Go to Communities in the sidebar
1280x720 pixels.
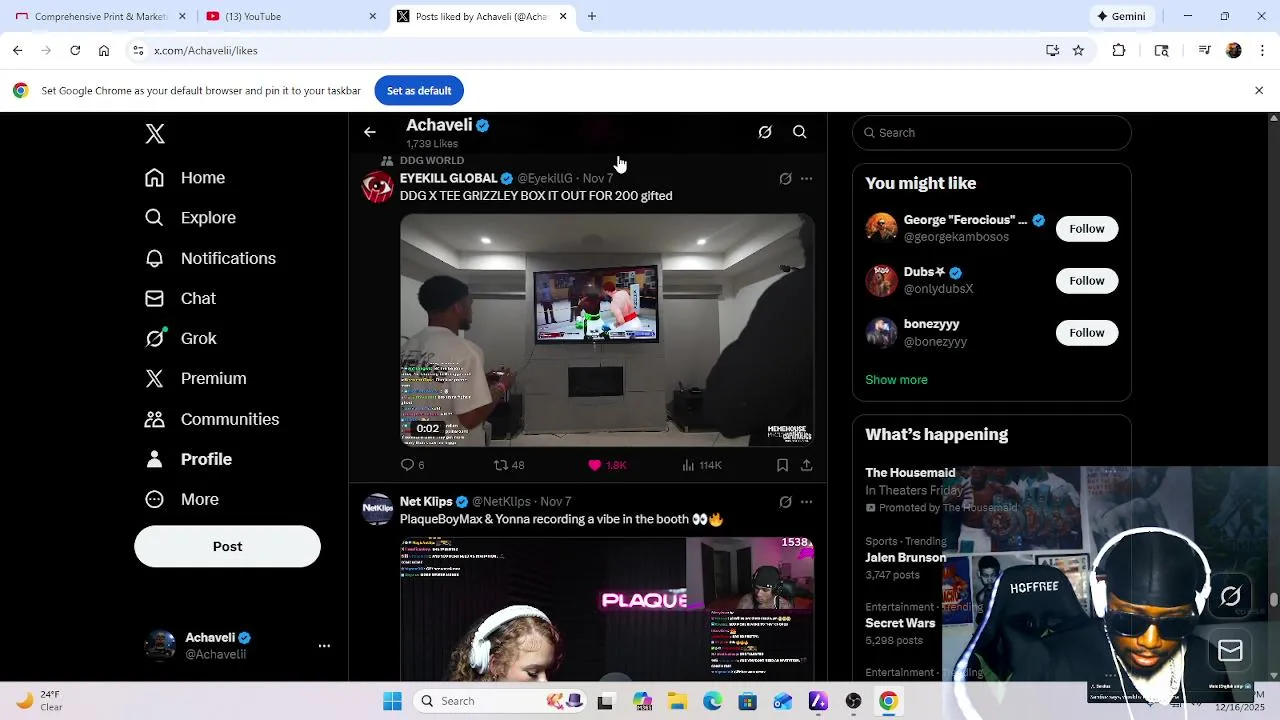click(211, 419)
